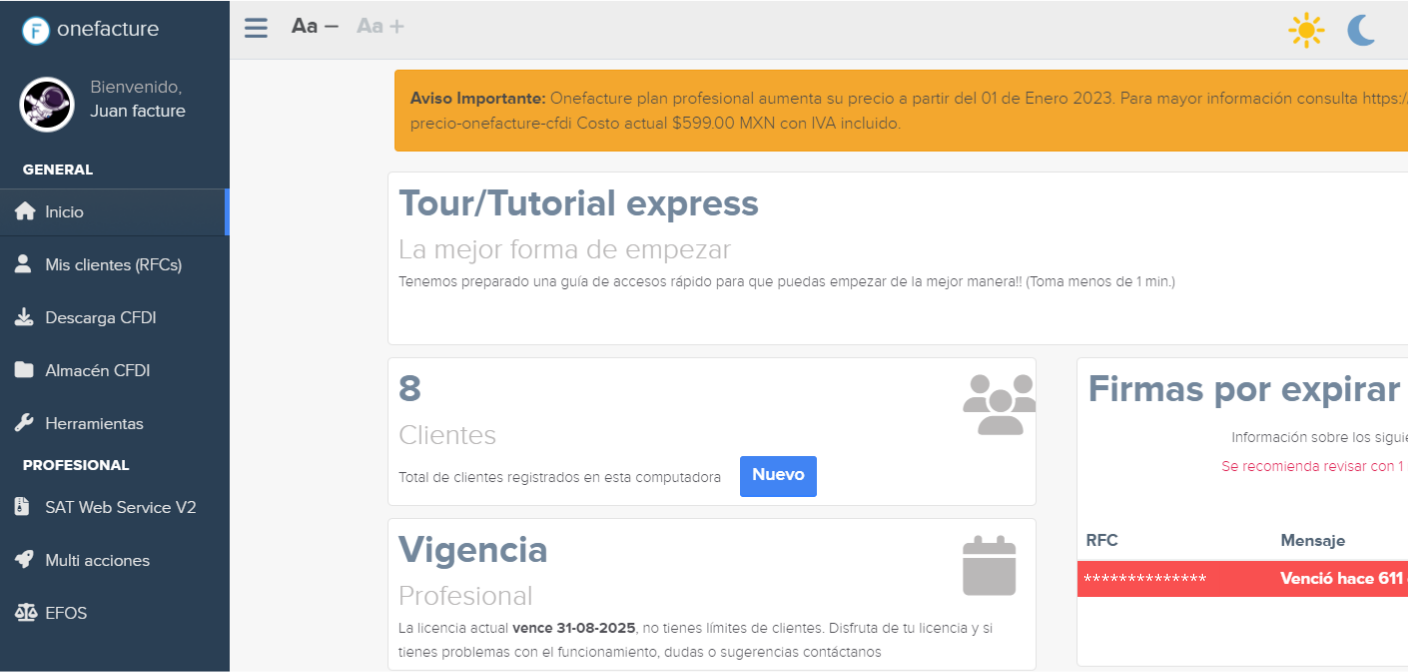
Task: Open Inicio from the sidebar
Action: pos(64,212)
